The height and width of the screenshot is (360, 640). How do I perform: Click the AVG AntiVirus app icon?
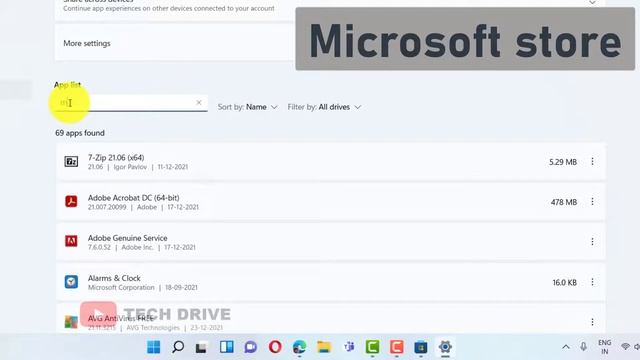pos(71,322)
